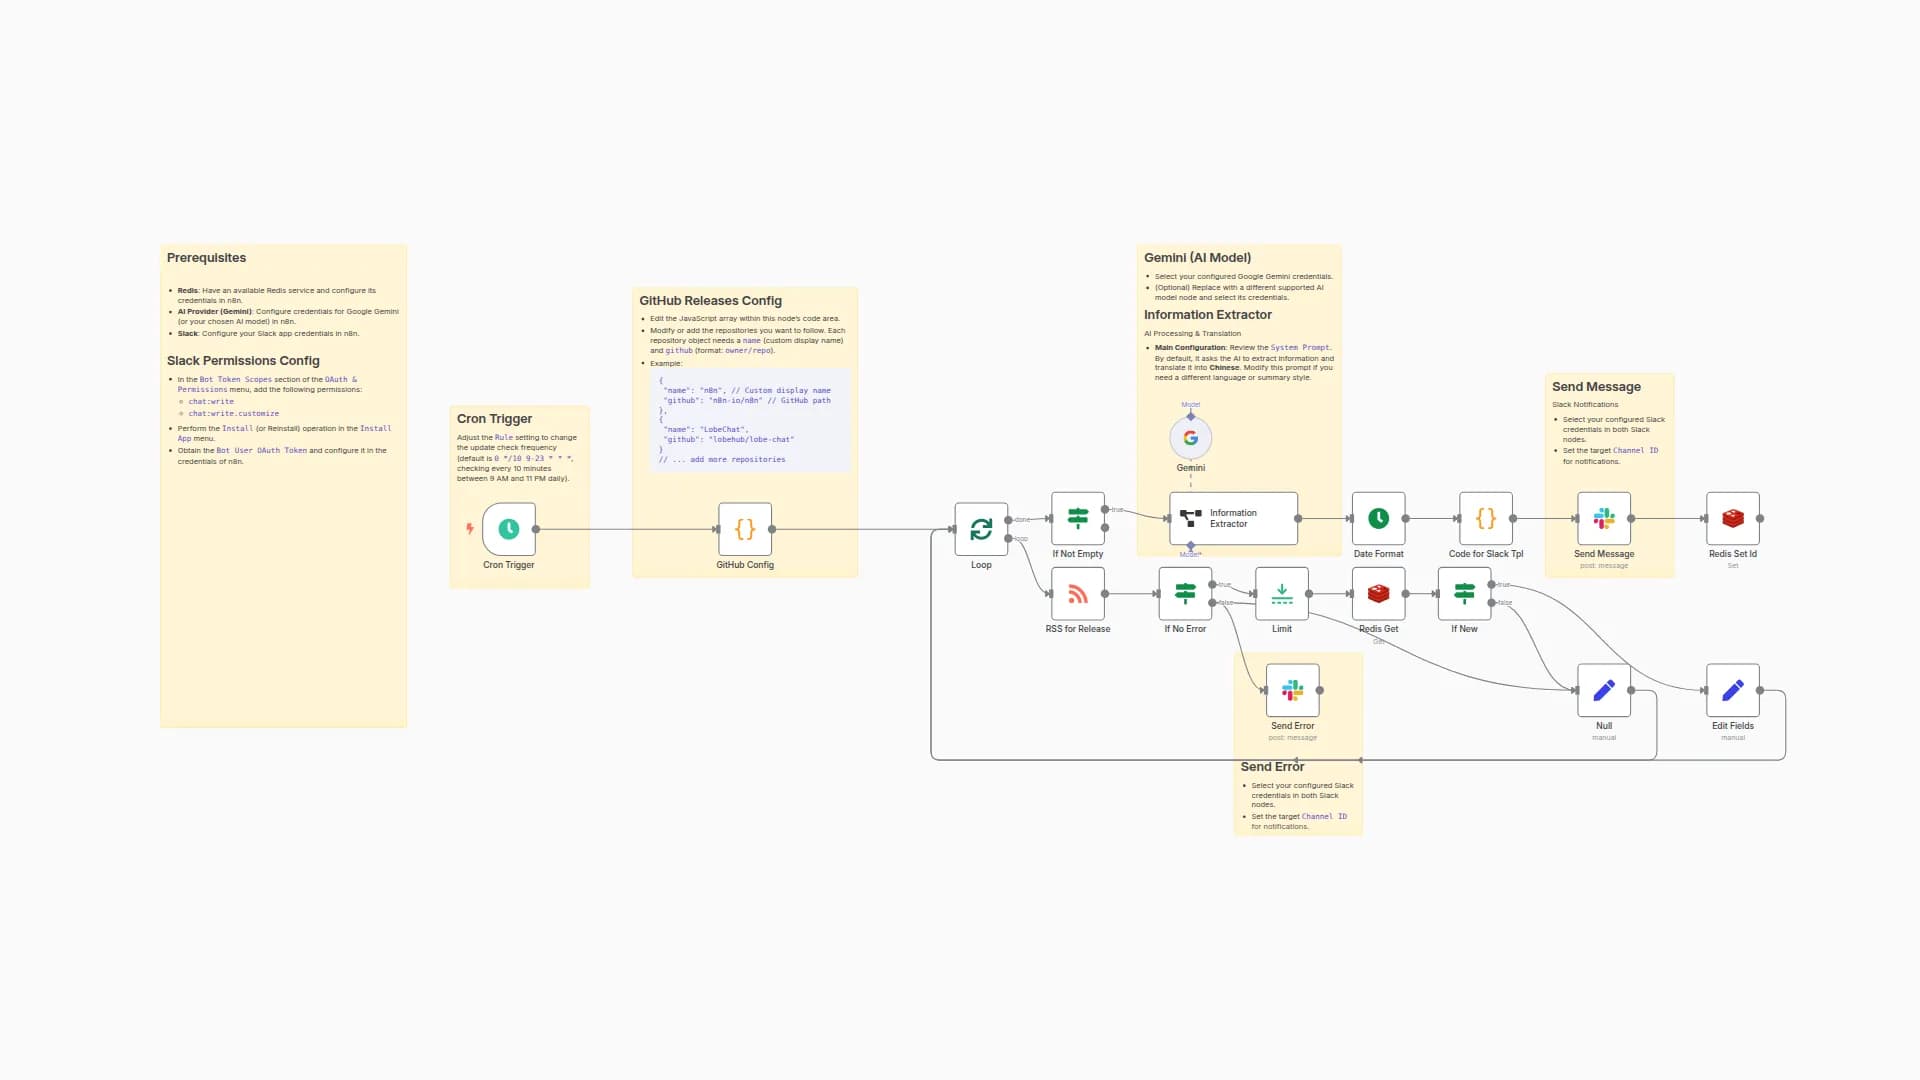Click the Loop node's done output port
This screenshot has width=1920, height=1080.
[1008, 520]
